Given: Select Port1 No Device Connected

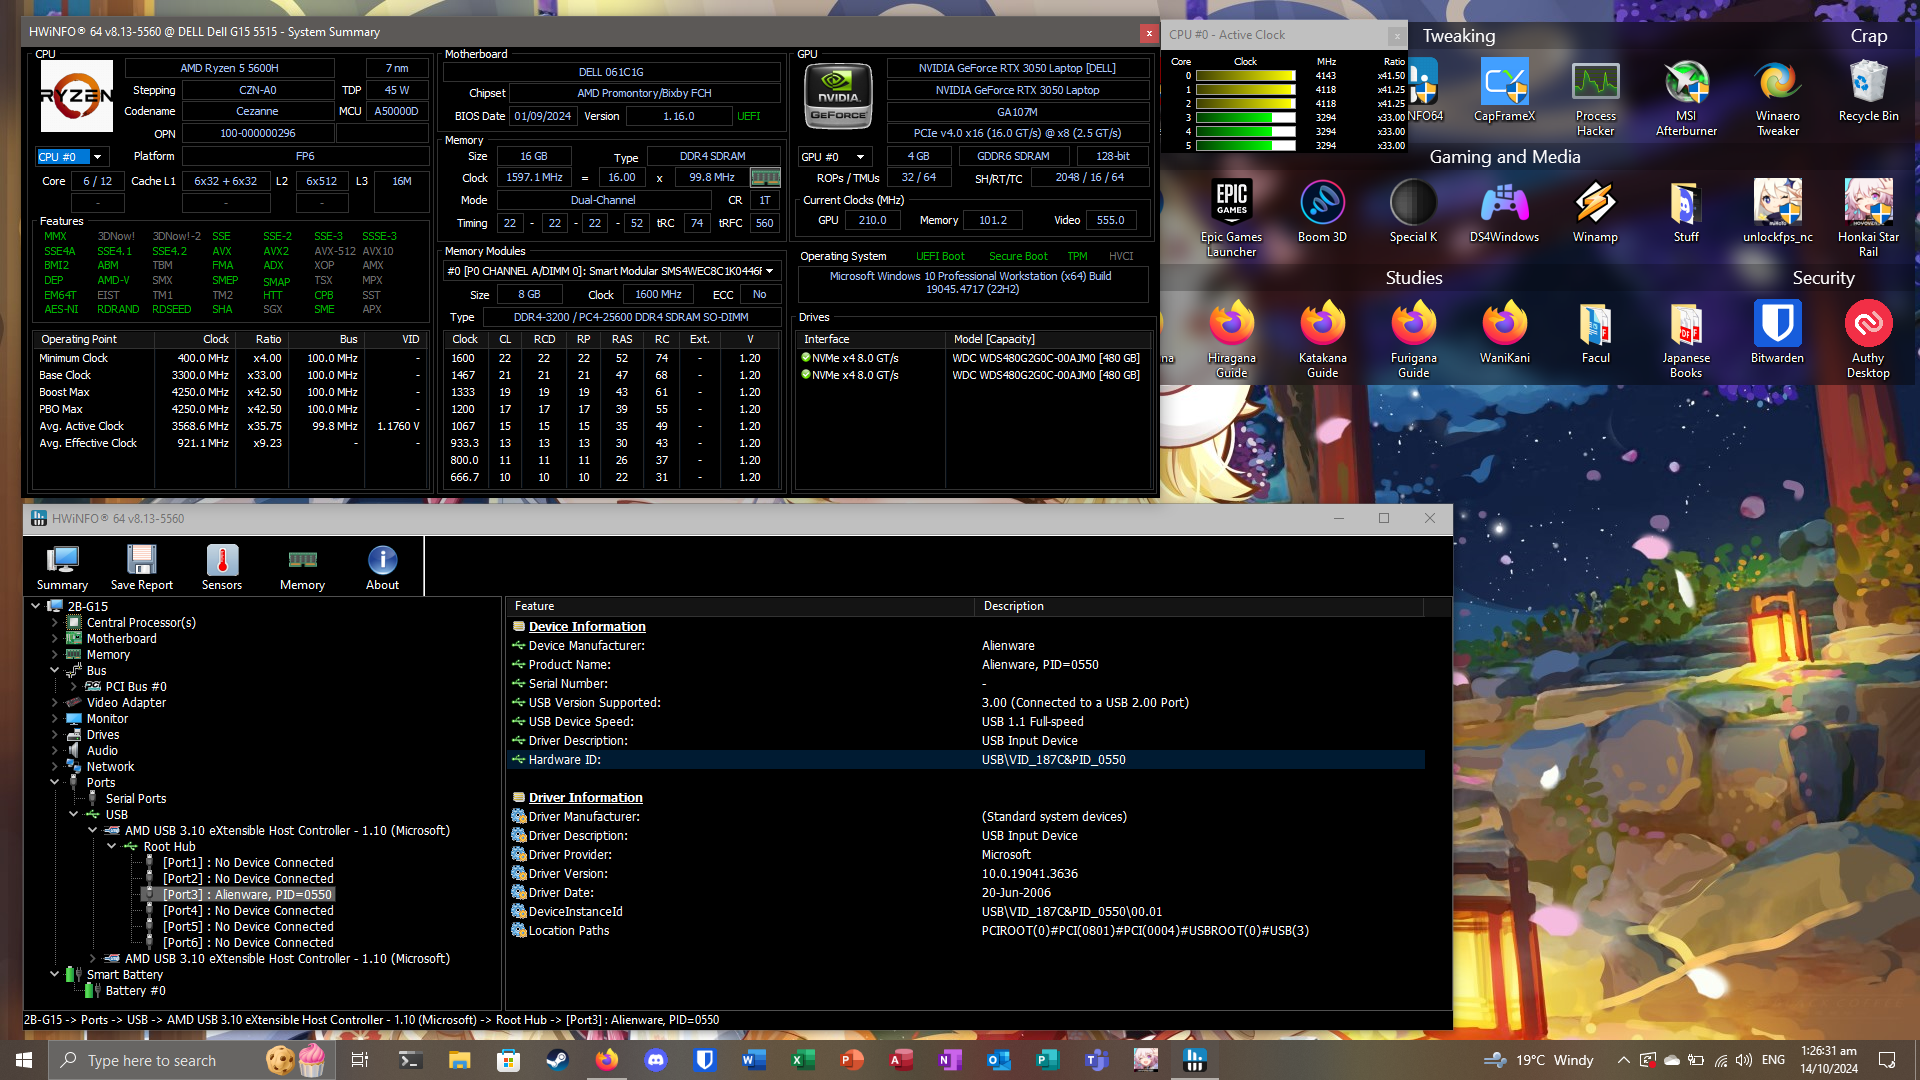Looking at the screenshot, I should [248, 862].
